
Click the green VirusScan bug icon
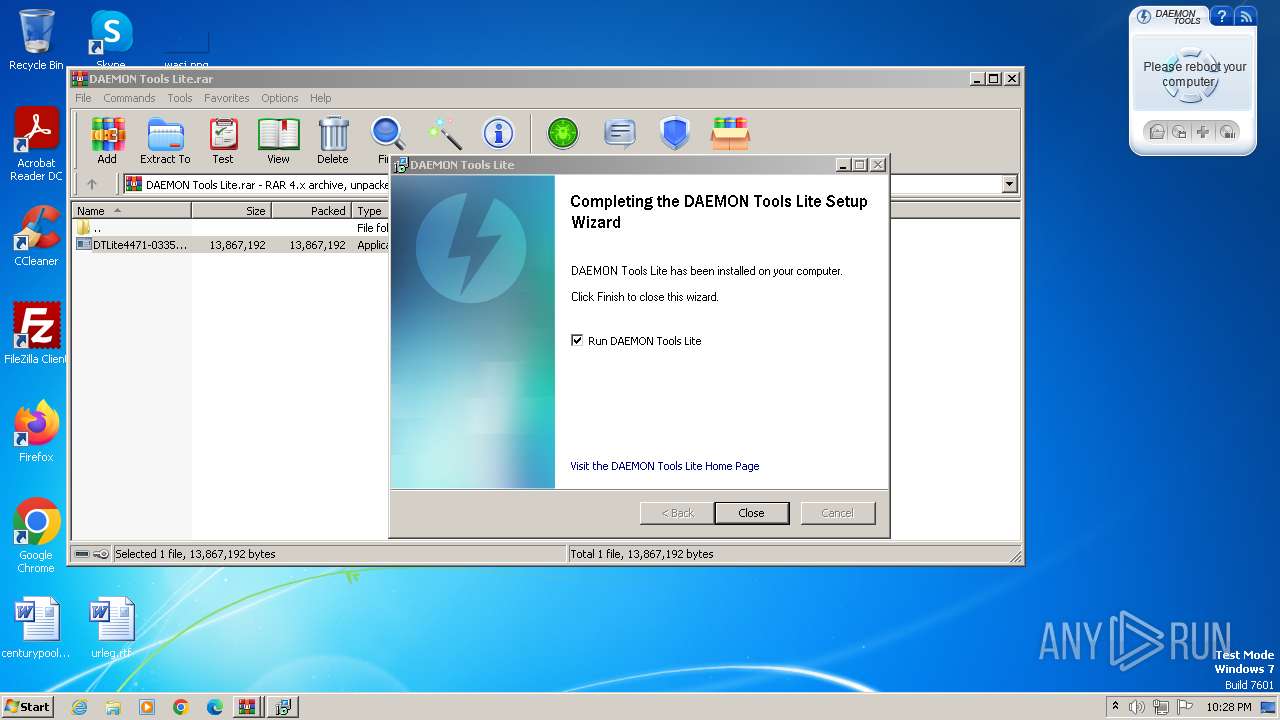[563, 133]
